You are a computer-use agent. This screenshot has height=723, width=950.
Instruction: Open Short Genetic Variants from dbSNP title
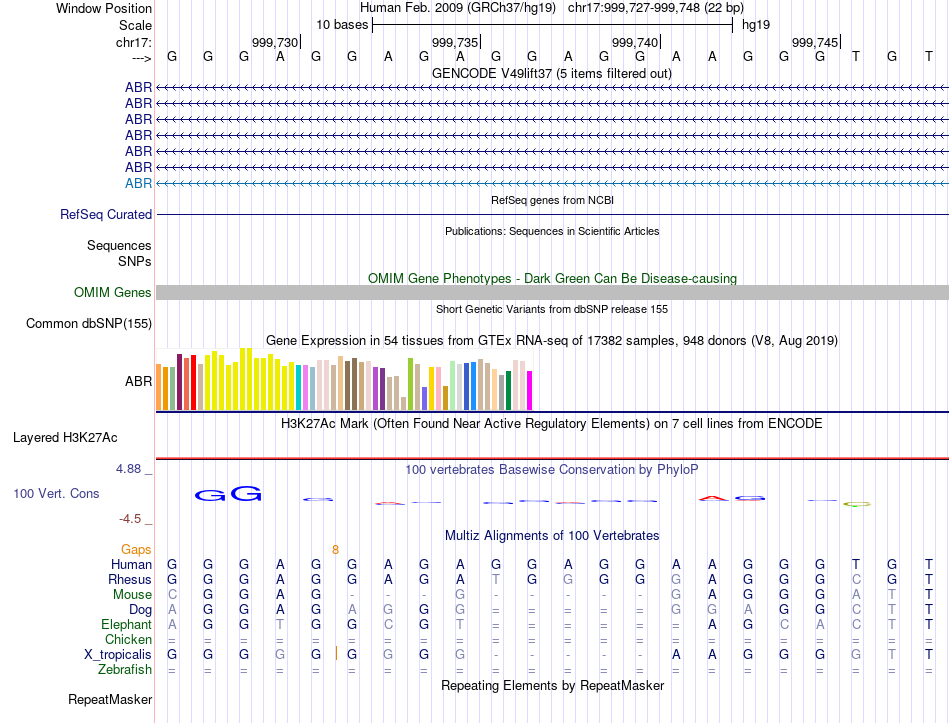coord(552,309)
